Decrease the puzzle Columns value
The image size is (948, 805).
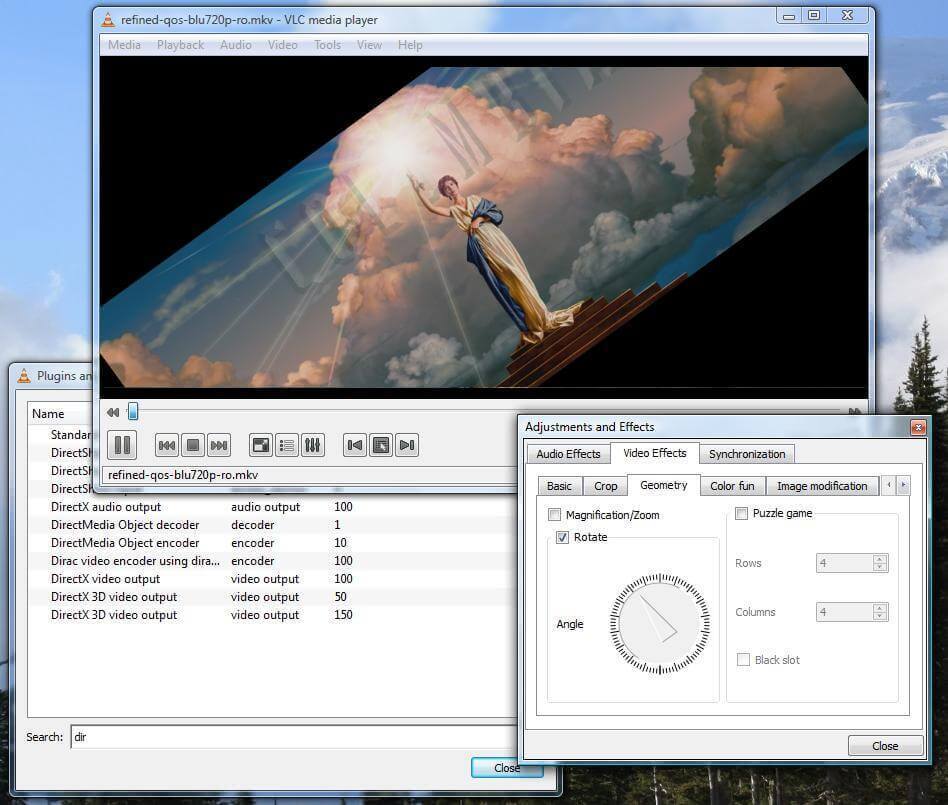[880, 616]
